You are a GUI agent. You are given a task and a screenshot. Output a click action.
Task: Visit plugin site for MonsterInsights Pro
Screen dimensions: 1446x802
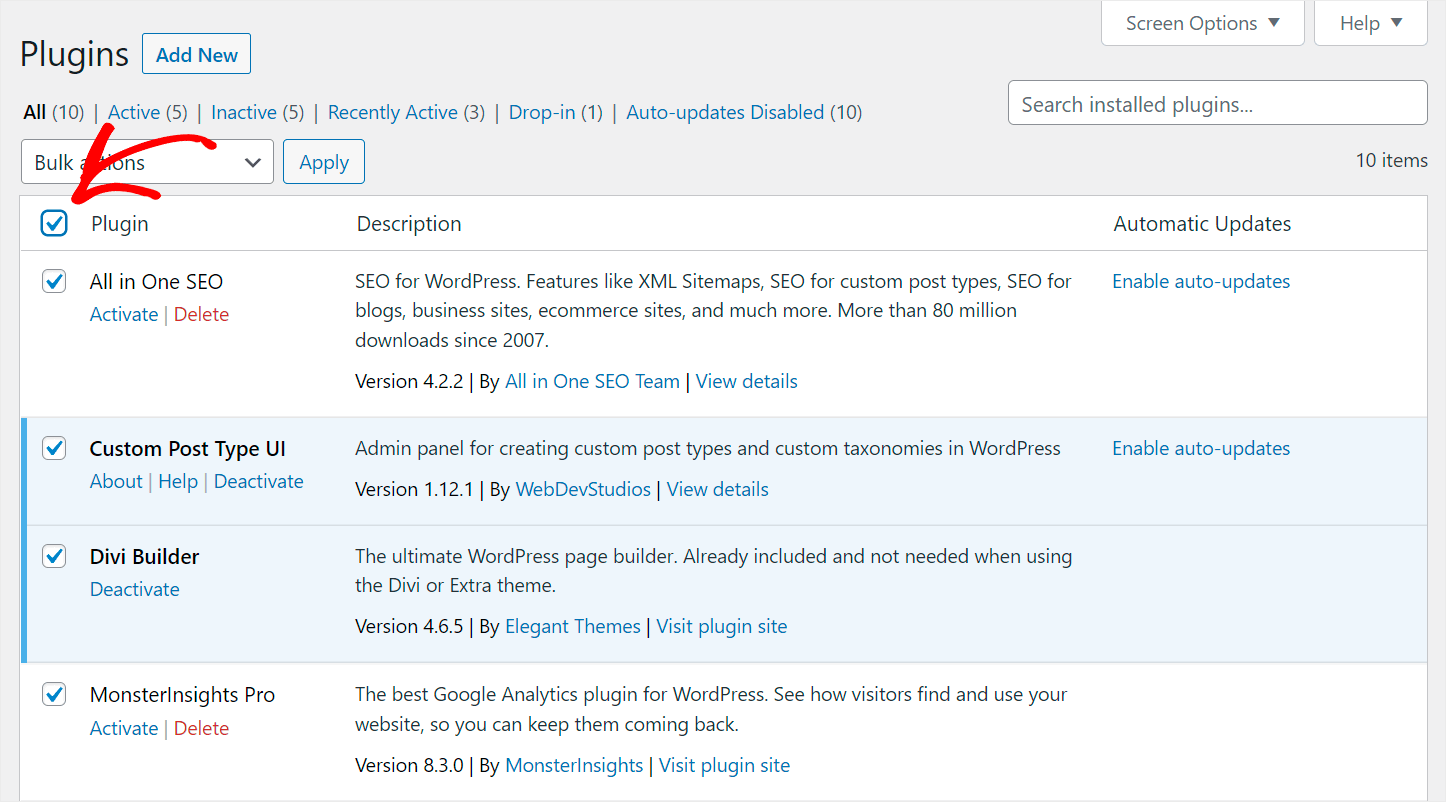725,765
